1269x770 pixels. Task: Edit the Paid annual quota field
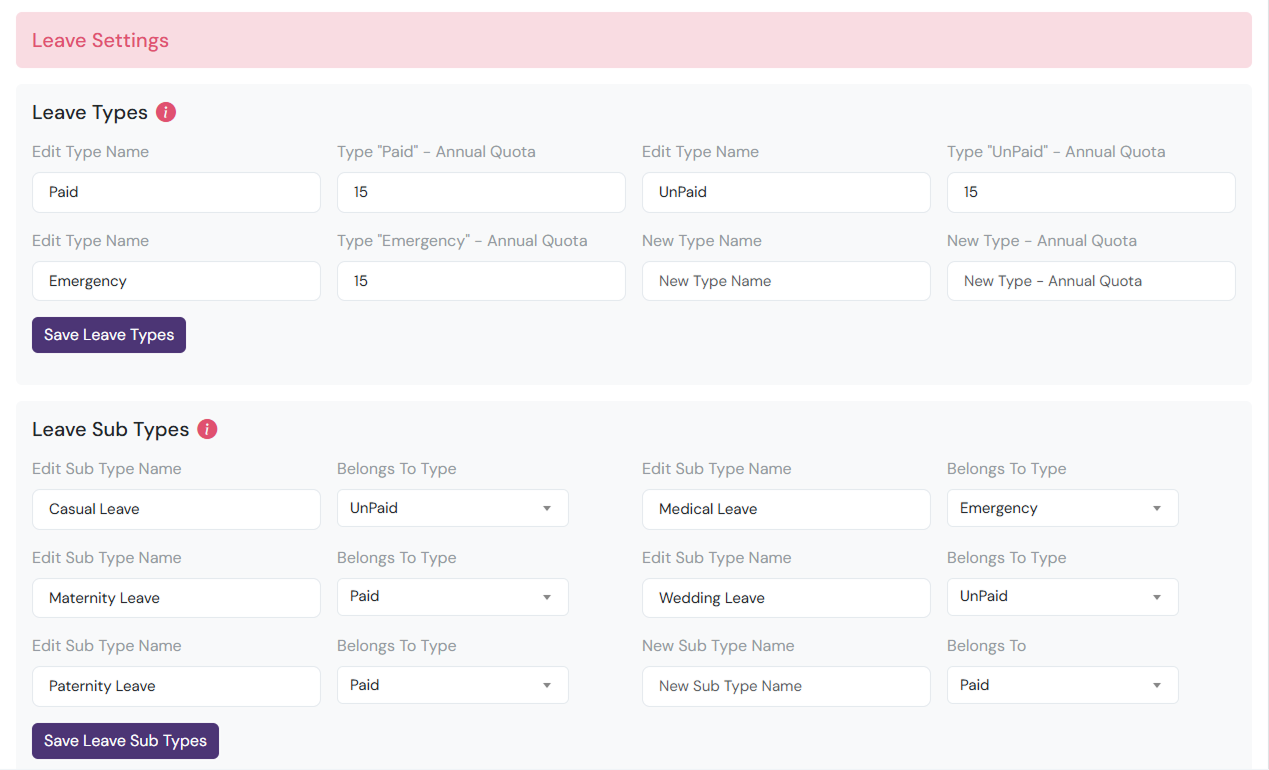coord(481,192)
